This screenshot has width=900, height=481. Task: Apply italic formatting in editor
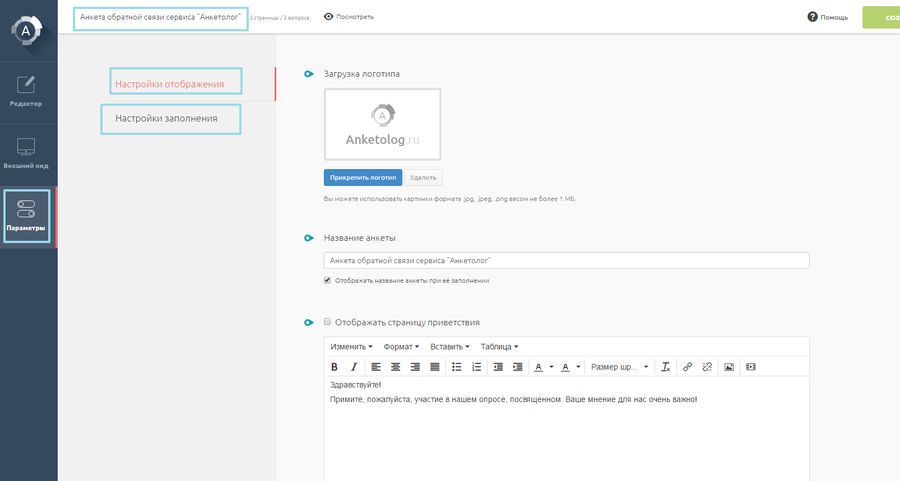[x=354, y=367]
